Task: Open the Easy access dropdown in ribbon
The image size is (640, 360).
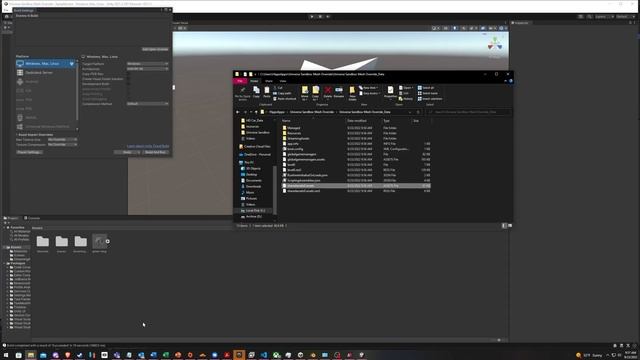Action: tap(370, 93)
